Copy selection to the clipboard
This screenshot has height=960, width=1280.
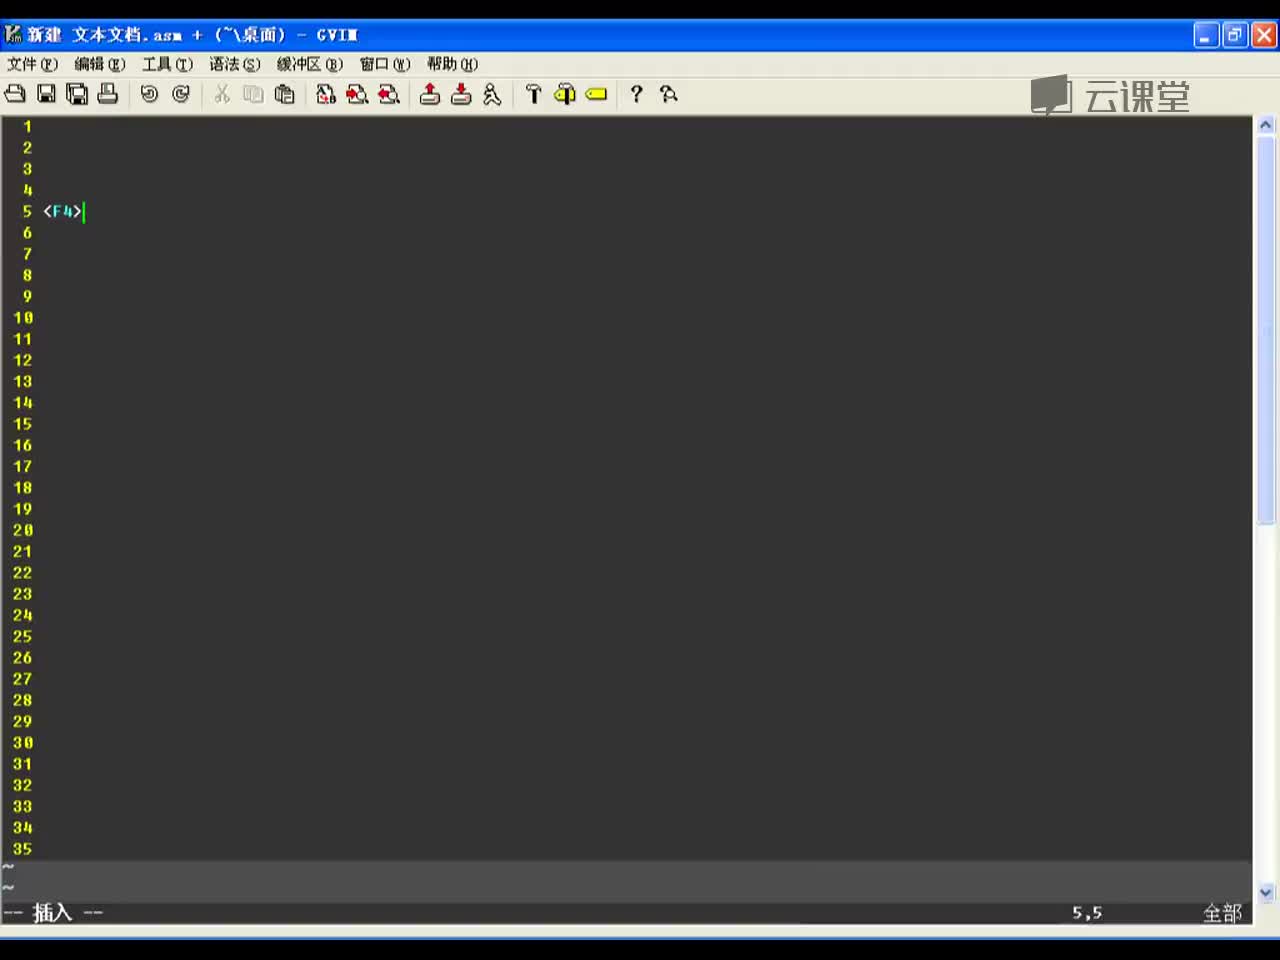tap(253, 94)
